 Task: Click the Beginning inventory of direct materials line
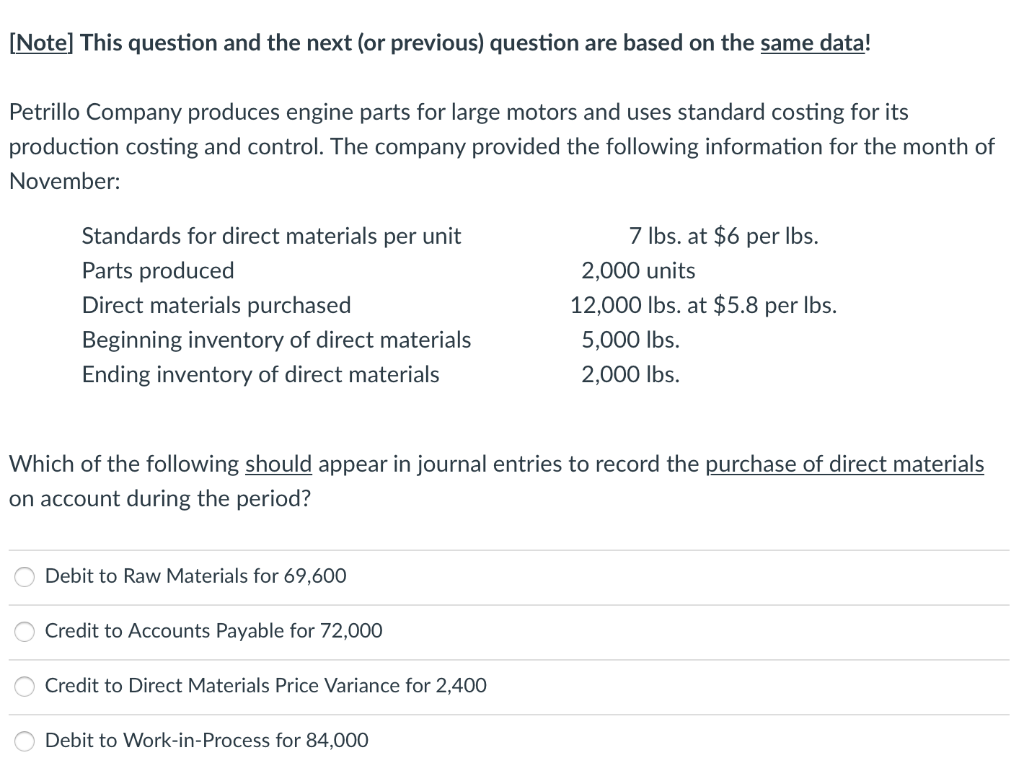click(x=276, y=340)
